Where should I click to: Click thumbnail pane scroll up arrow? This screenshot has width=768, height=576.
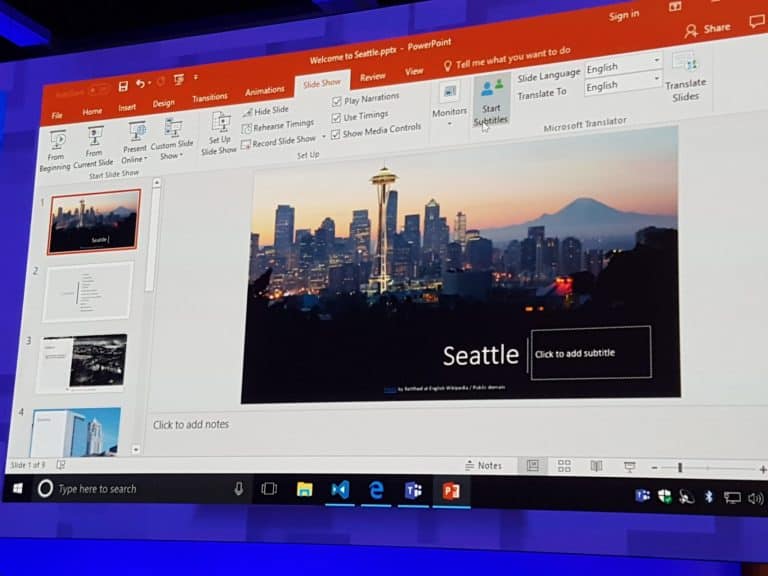click(156, 183)
